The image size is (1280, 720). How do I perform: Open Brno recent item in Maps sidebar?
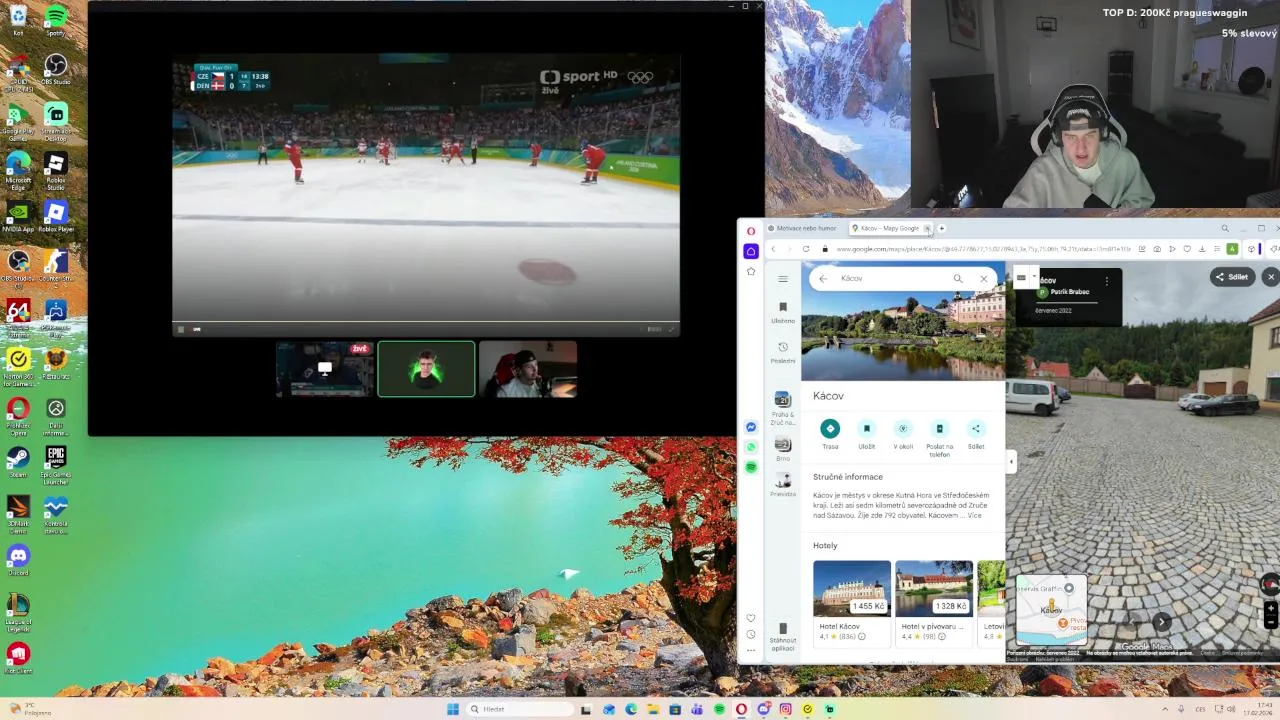tap(783, 447)
